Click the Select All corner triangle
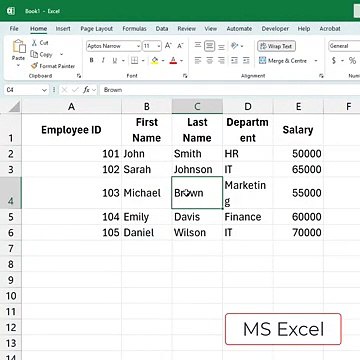Image resolution: width=360 pixels, height=360 pixels. click(14, 107)
